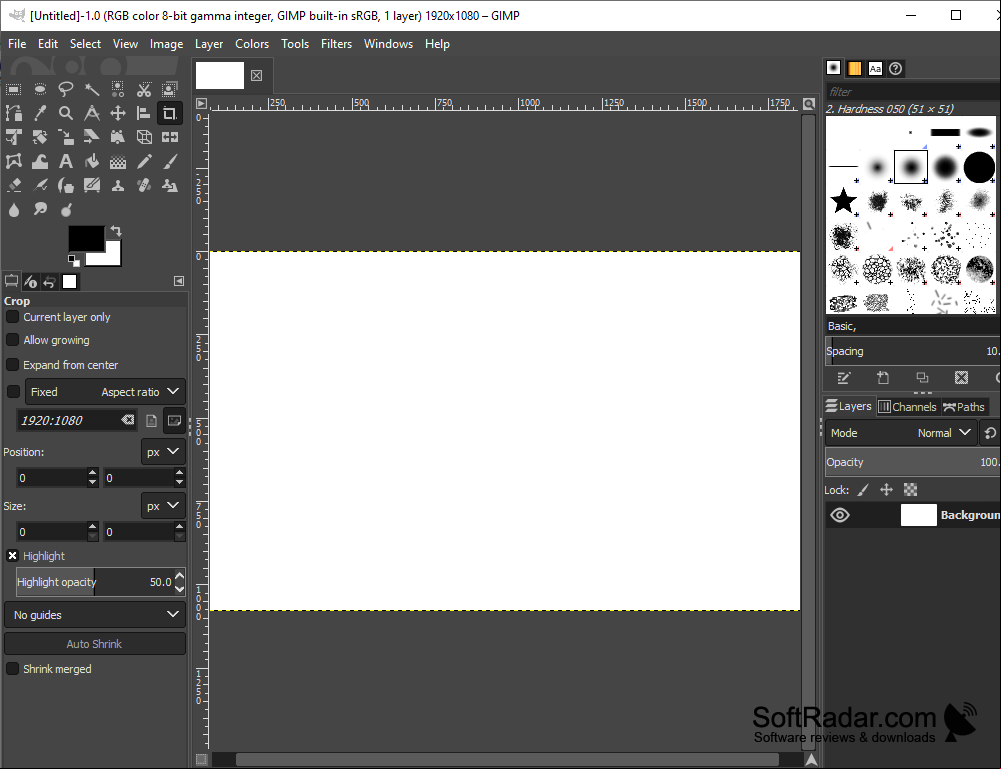Tick the Fixed aspect ratio checkbox
Image resolution: width=1001 pixels, height=769 pixels.
pos(13,392)
